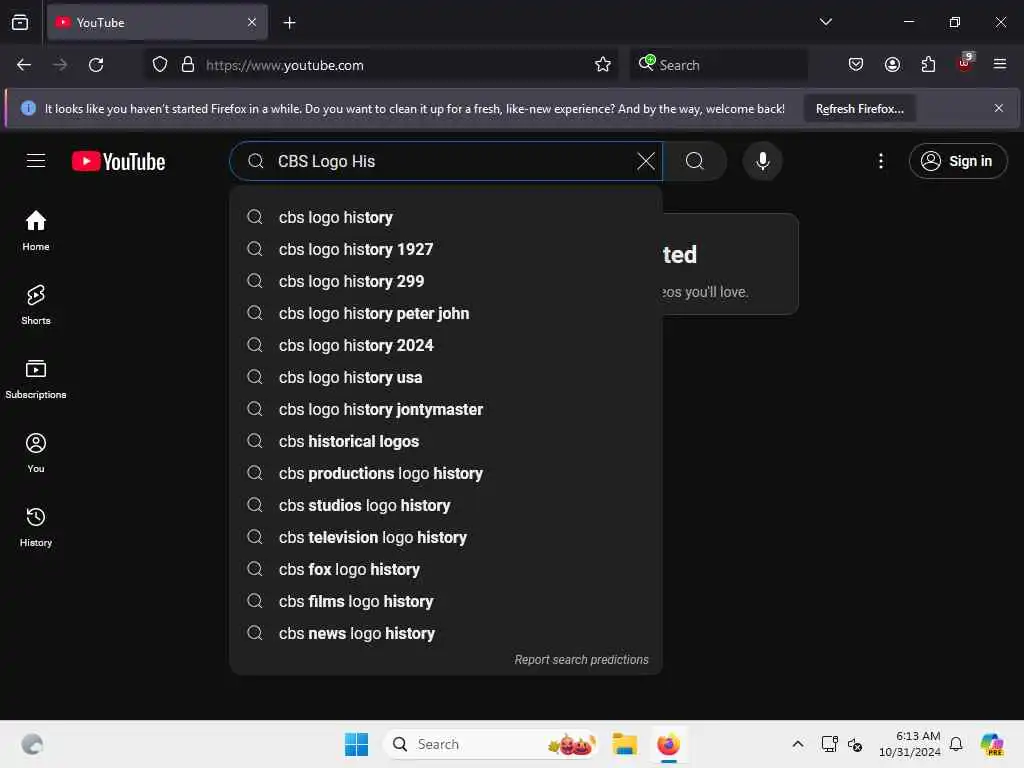The width and height of the screenshot is (1024, 768).
Task: Open tracking protection shield icon
Action: pyautogui.click(x=160, y=65)
